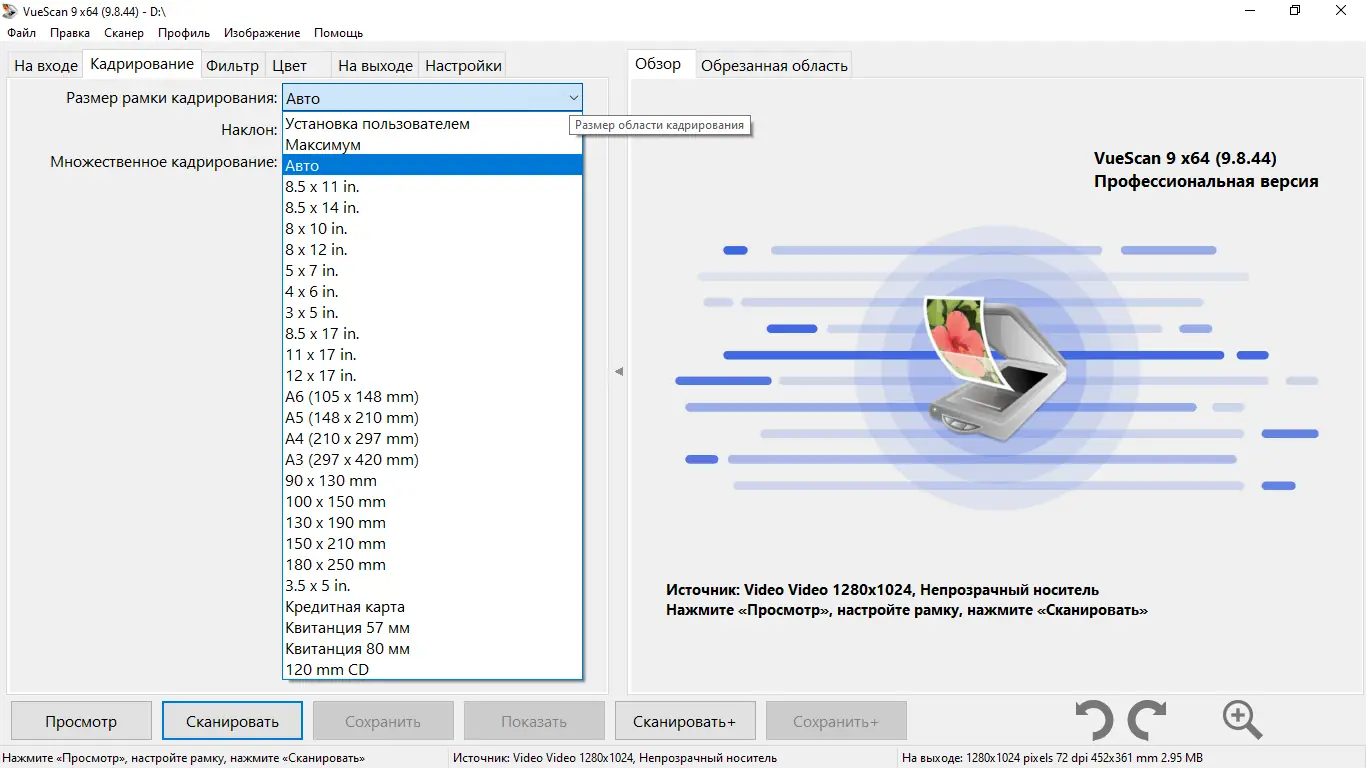Select the Кадрирование tab
This screenshot has width=1366, height=768.
[142, 64]
